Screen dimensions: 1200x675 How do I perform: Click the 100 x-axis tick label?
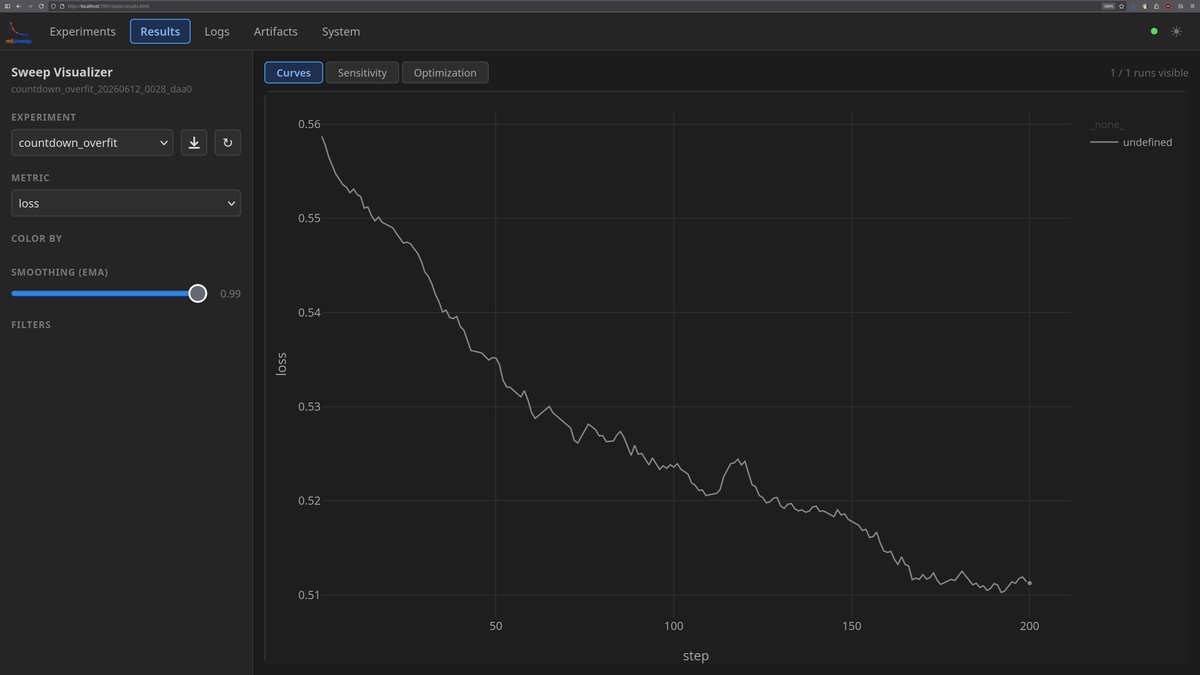(x=673, y=626)
